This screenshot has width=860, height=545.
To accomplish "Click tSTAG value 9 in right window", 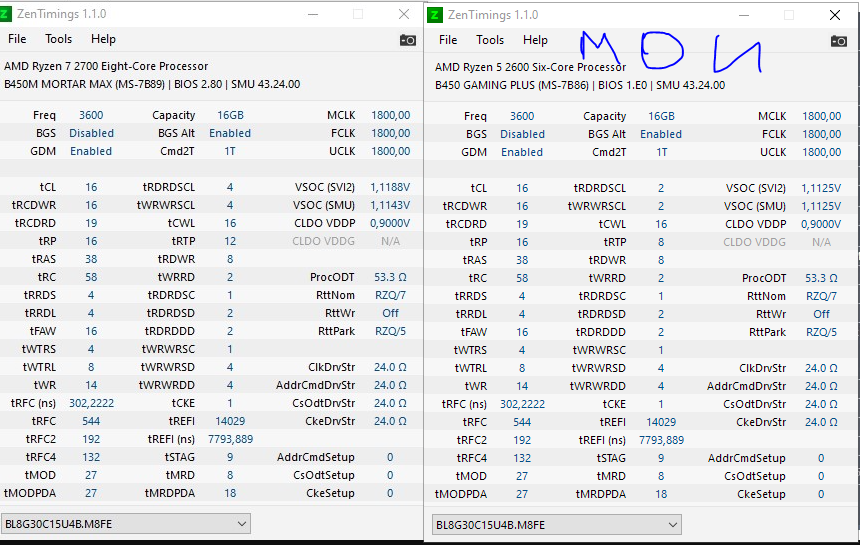I will click(x=661, y=458).
